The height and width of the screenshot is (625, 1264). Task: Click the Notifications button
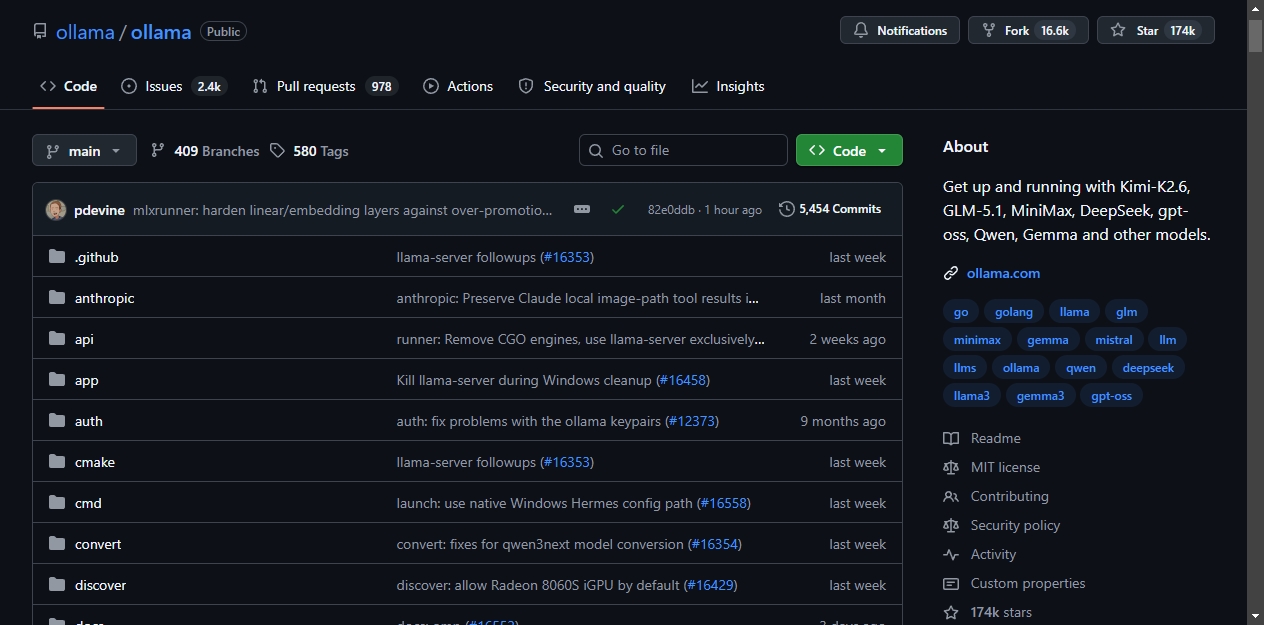point(900,31)
